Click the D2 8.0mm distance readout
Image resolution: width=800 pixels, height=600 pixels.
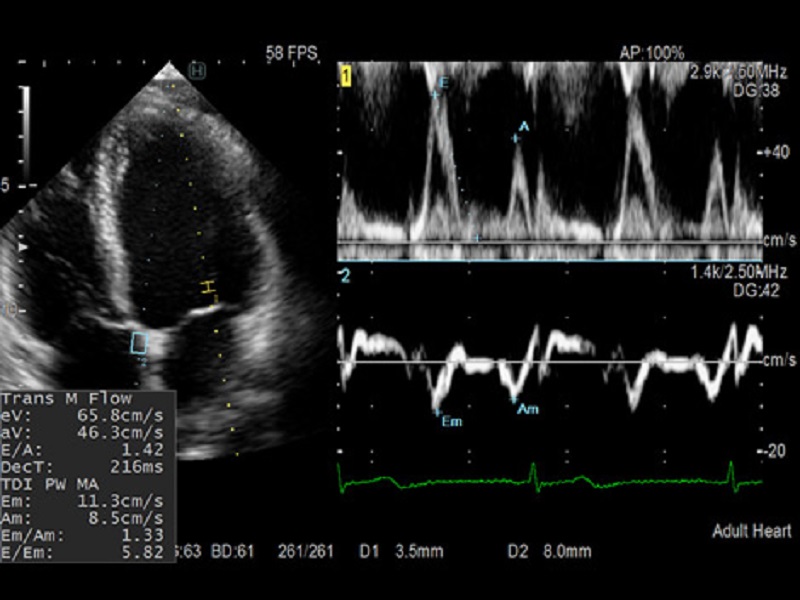click(x=558, y=552)
